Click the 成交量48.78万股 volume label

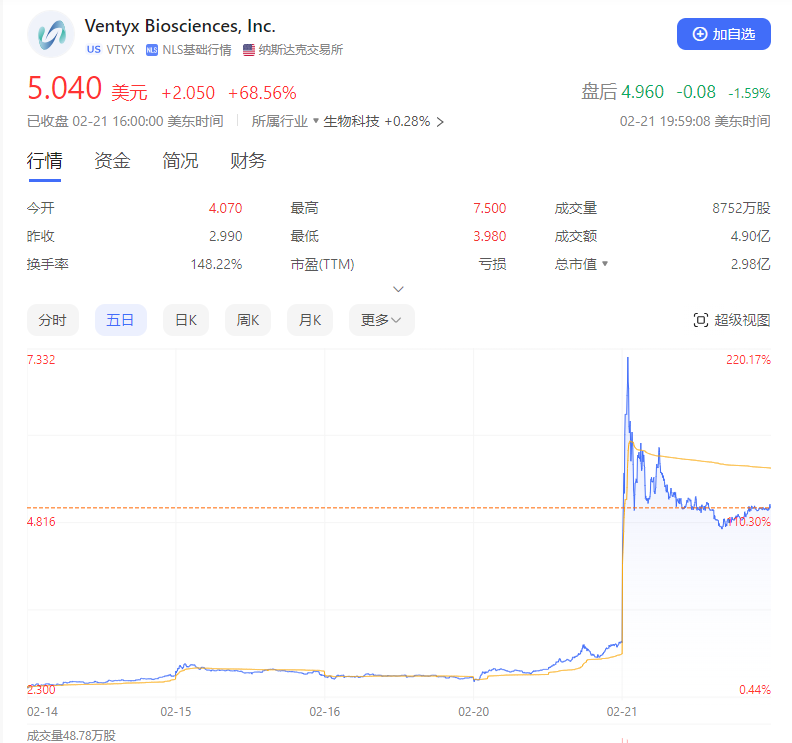[71, 735]
